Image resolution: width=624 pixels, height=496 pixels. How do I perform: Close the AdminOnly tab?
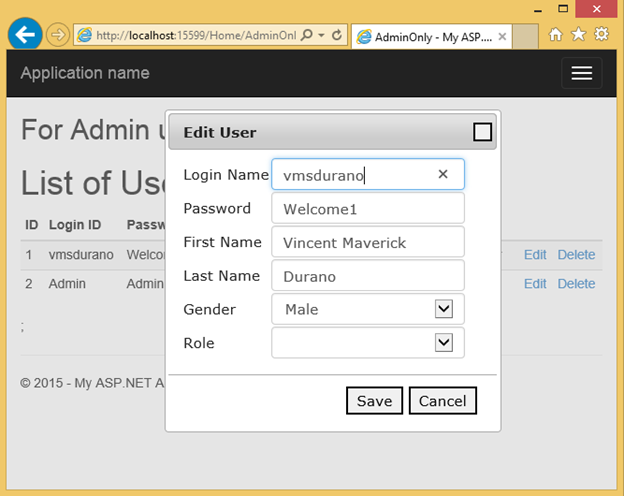502,37
